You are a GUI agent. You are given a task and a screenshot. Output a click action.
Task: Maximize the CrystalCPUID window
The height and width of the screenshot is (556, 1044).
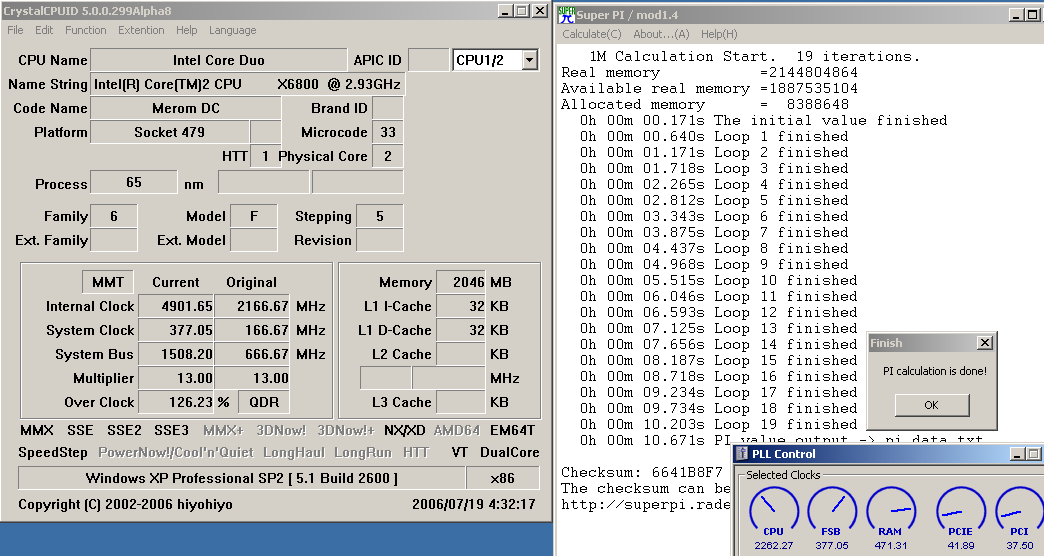522,11
